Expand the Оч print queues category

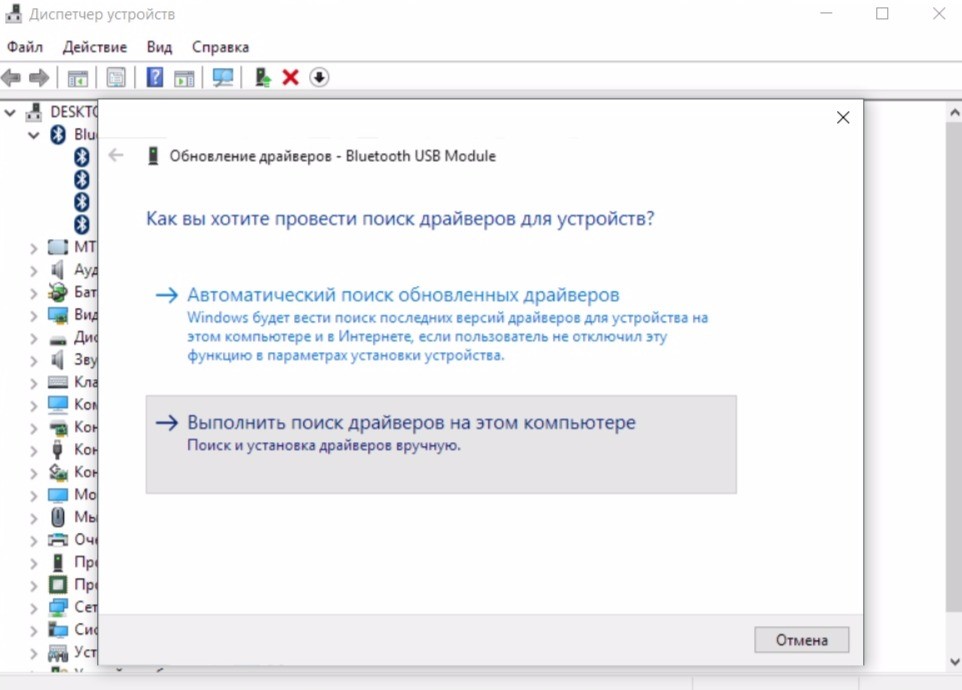click(34, 540)
